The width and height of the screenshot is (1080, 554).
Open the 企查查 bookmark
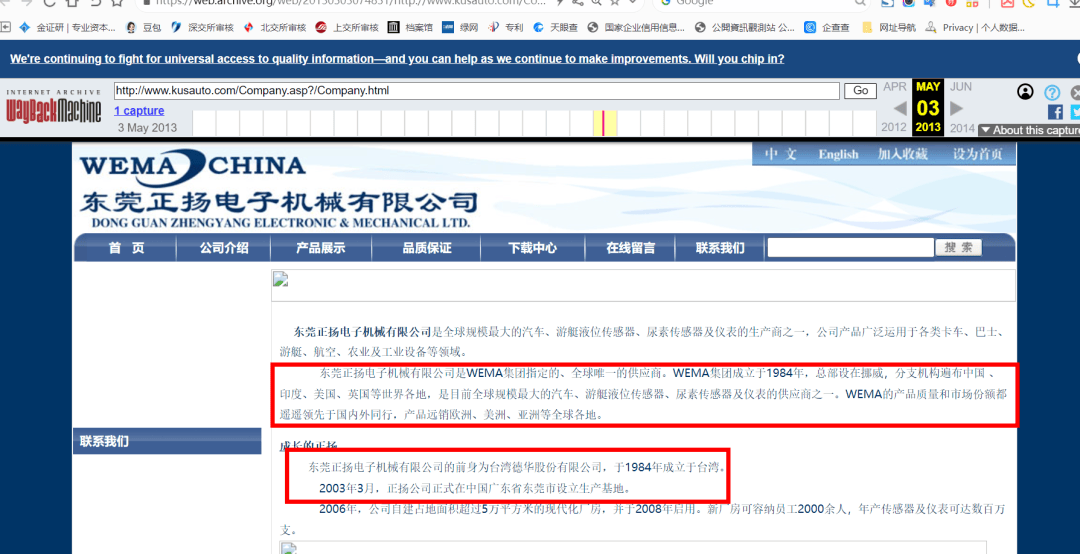point(827,28)
